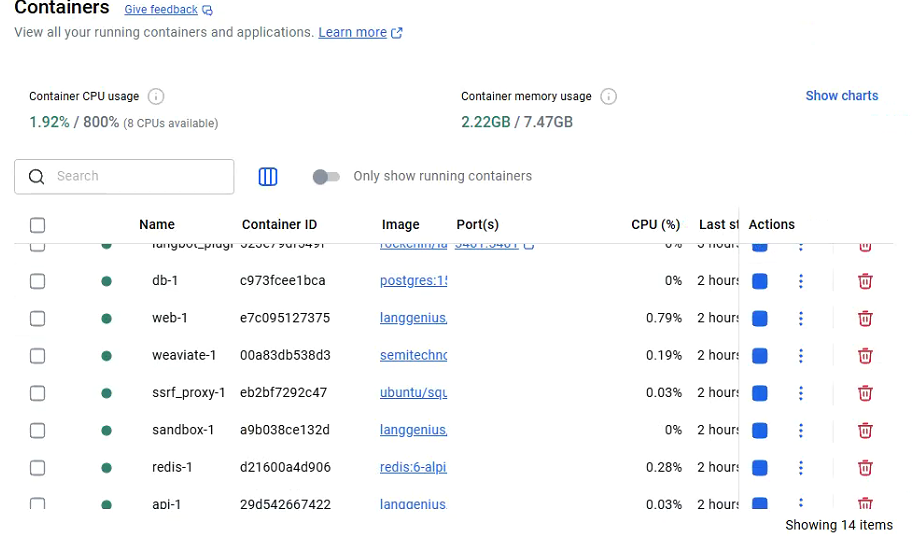This screenshot has height=542, width=912.
Task: Click the Give feedback chat icon
Action: (208, 10)
